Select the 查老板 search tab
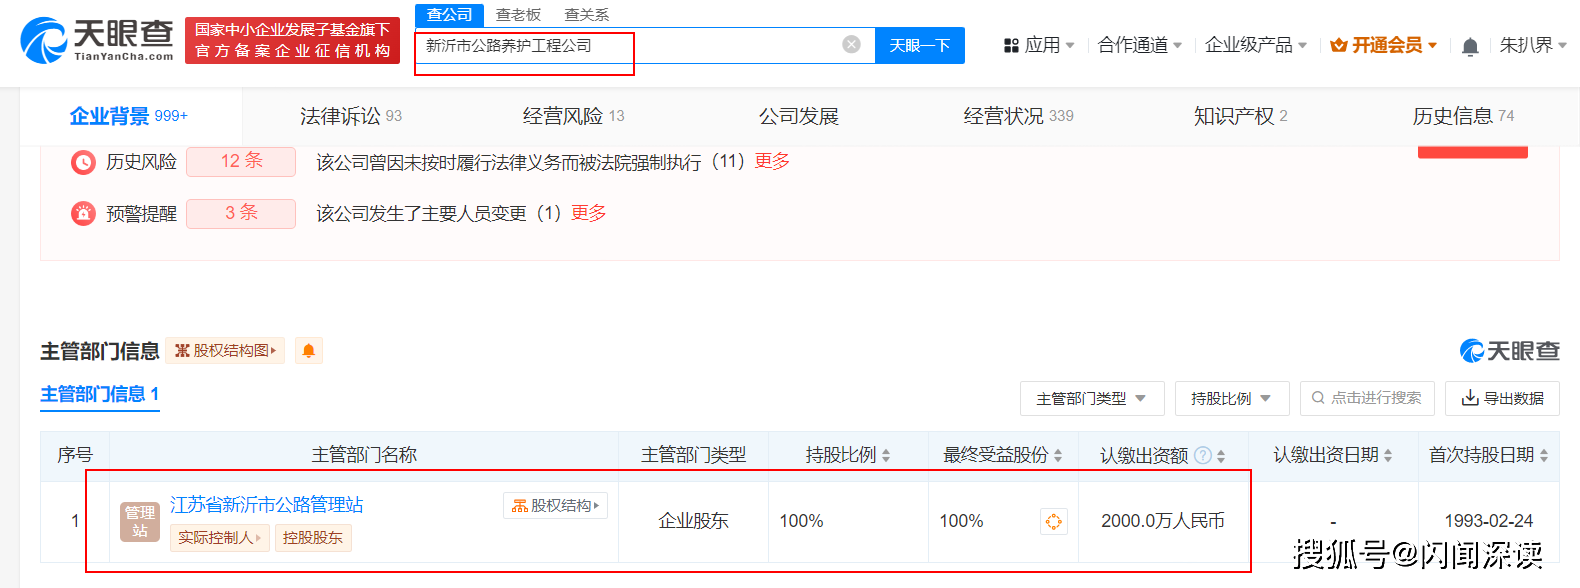The height and width of the screenshot is (588, 1580). coord(518,15)
